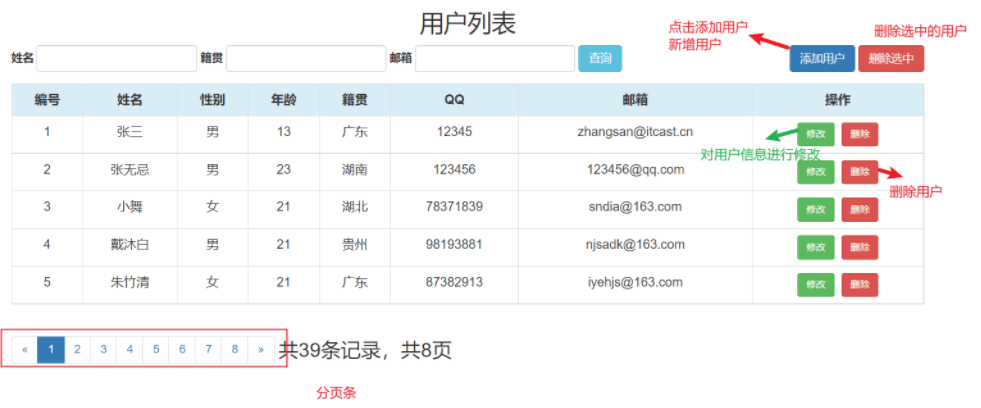
Task: Click the 查询 search button
Action: [x=600, y=58]
